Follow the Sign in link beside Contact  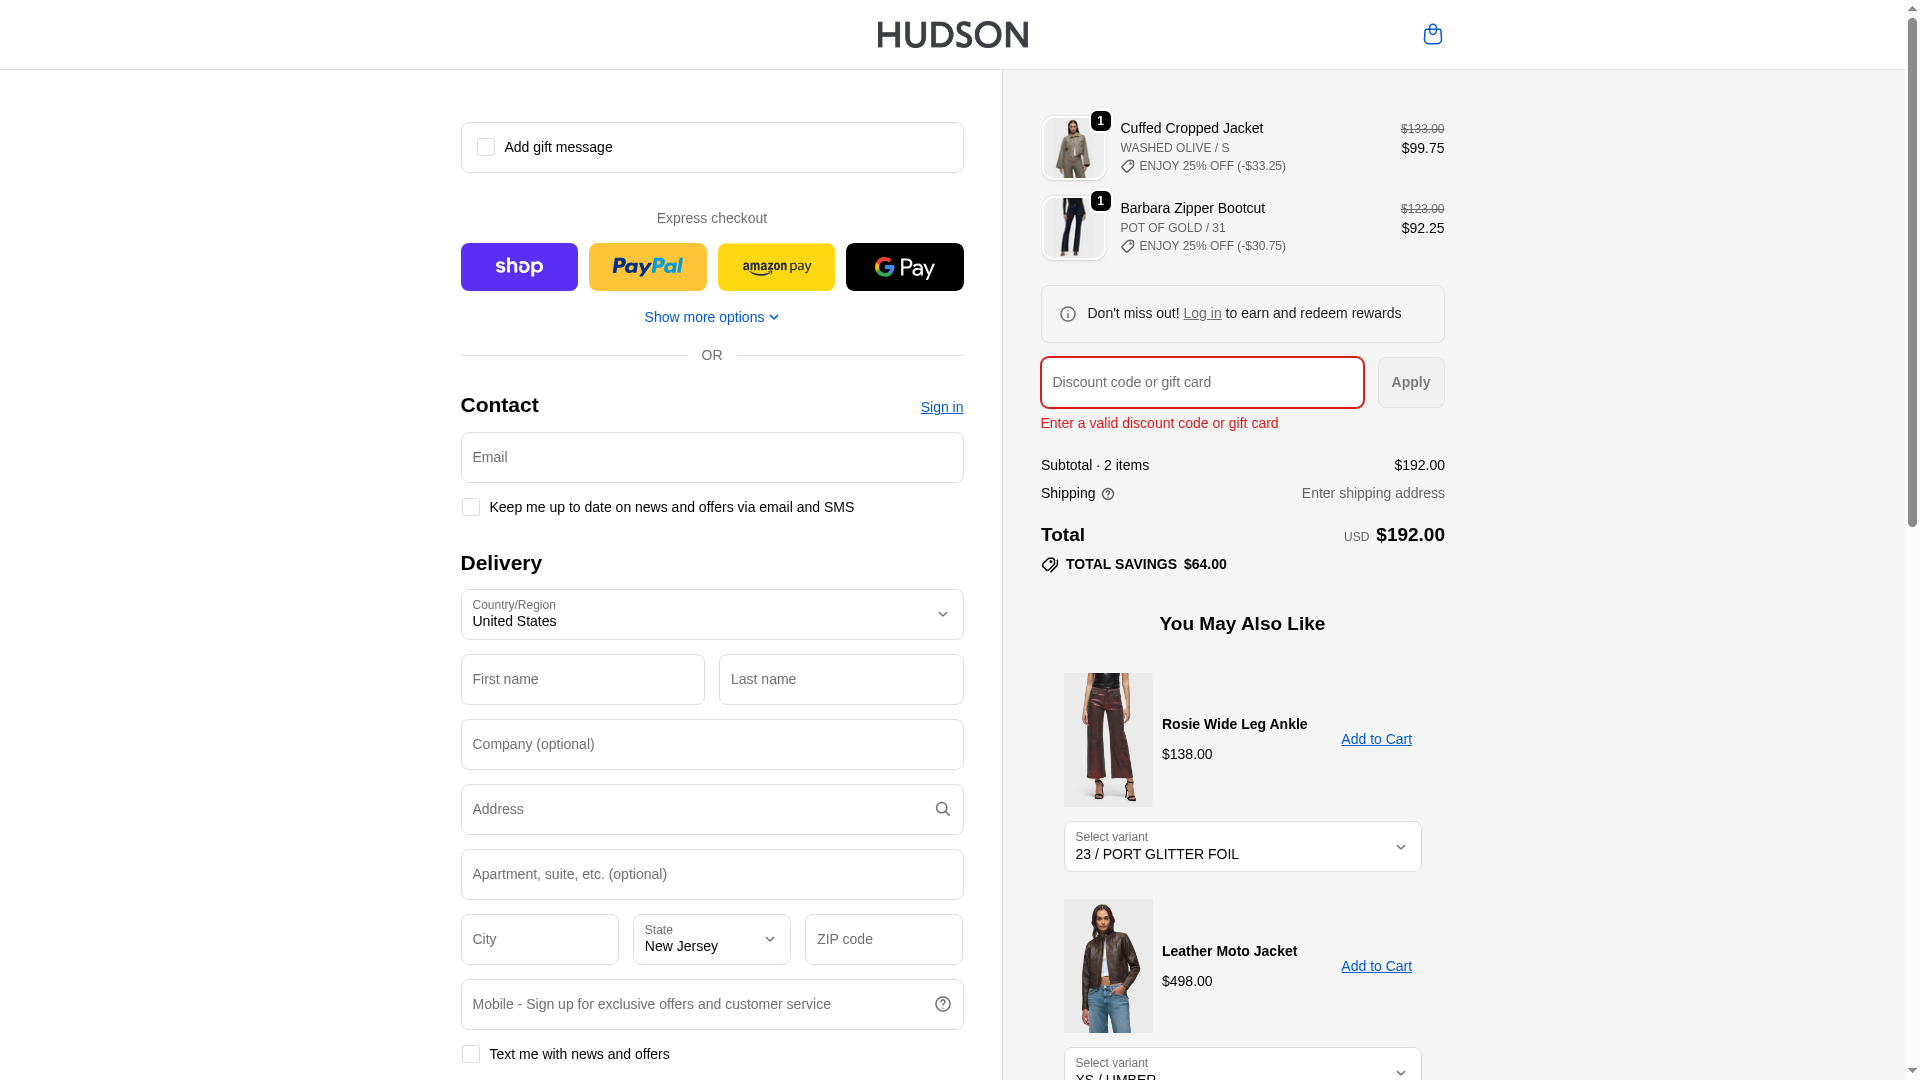(x=941, y=407)
